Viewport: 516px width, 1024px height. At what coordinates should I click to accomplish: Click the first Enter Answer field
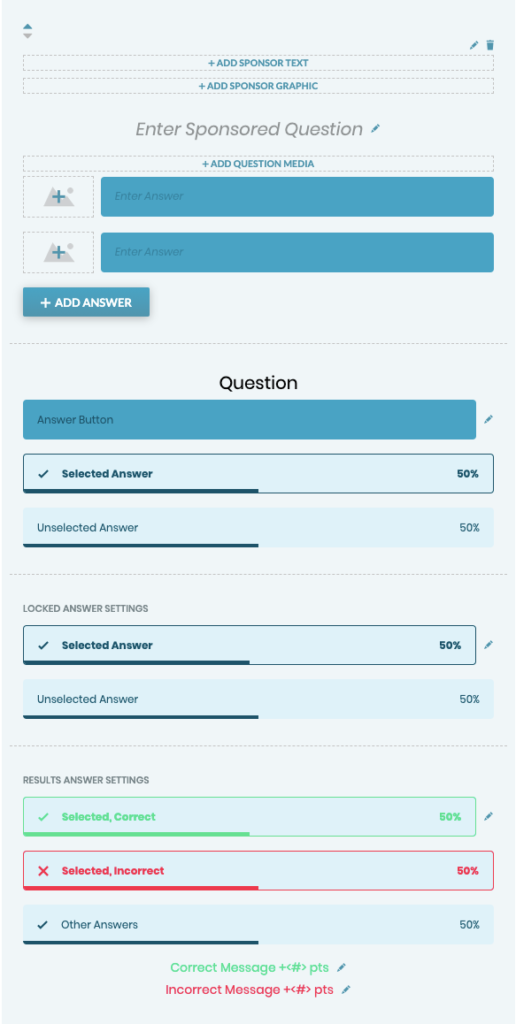click(x=297, y=197)
